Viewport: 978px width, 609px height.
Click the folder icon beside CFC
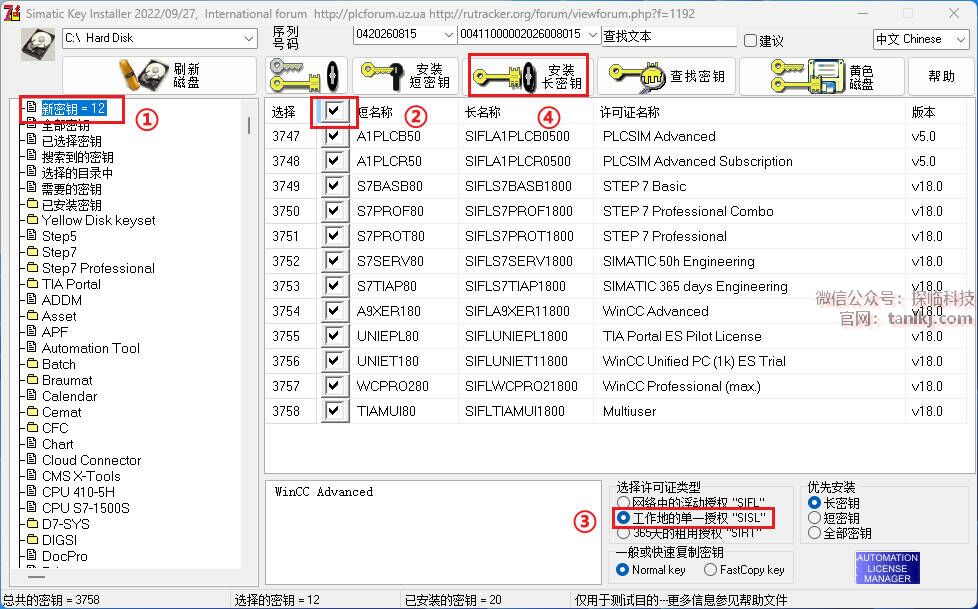click(x=32, y=427)
